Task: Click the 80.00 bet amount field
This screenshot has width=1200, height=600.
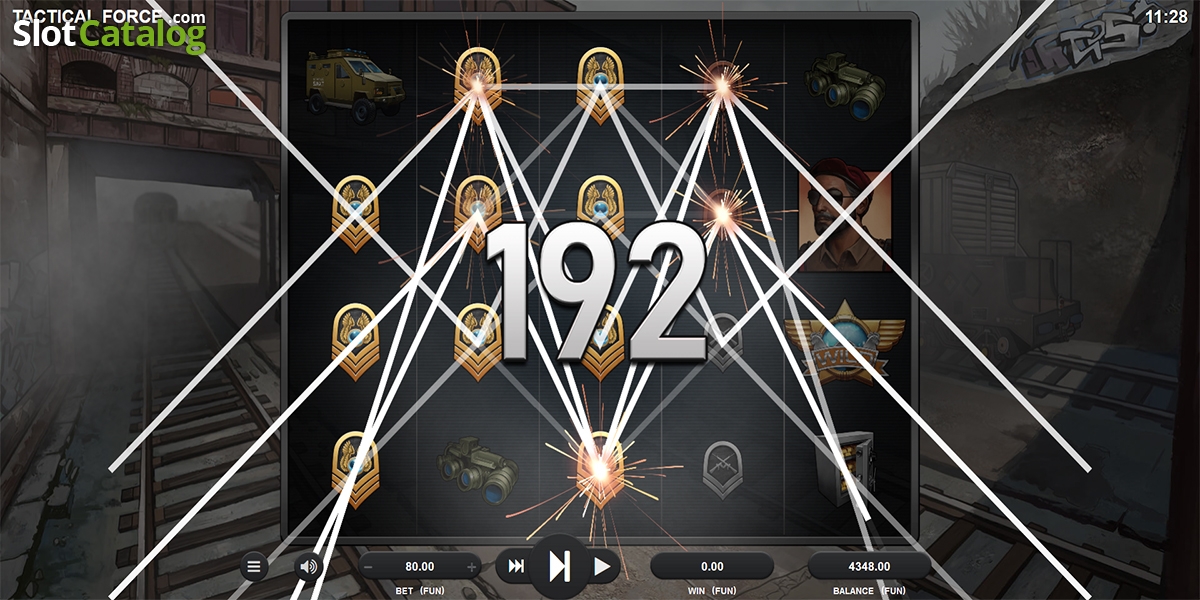Action: [420, 566]
